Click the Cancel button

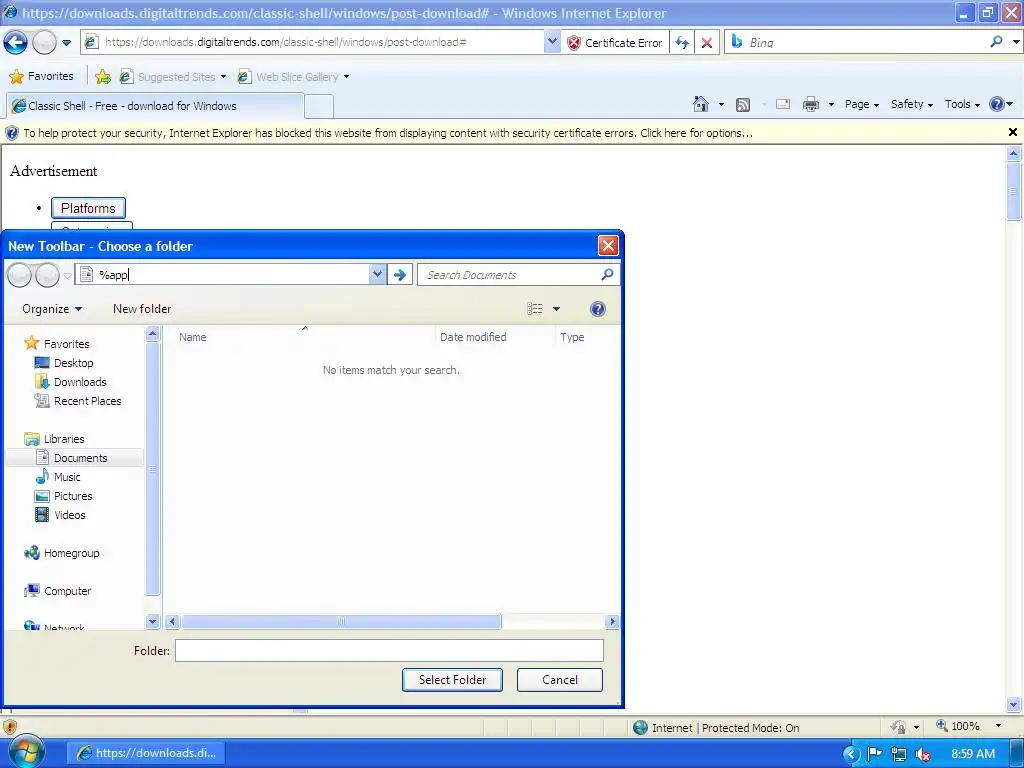[x=560, y=679]
